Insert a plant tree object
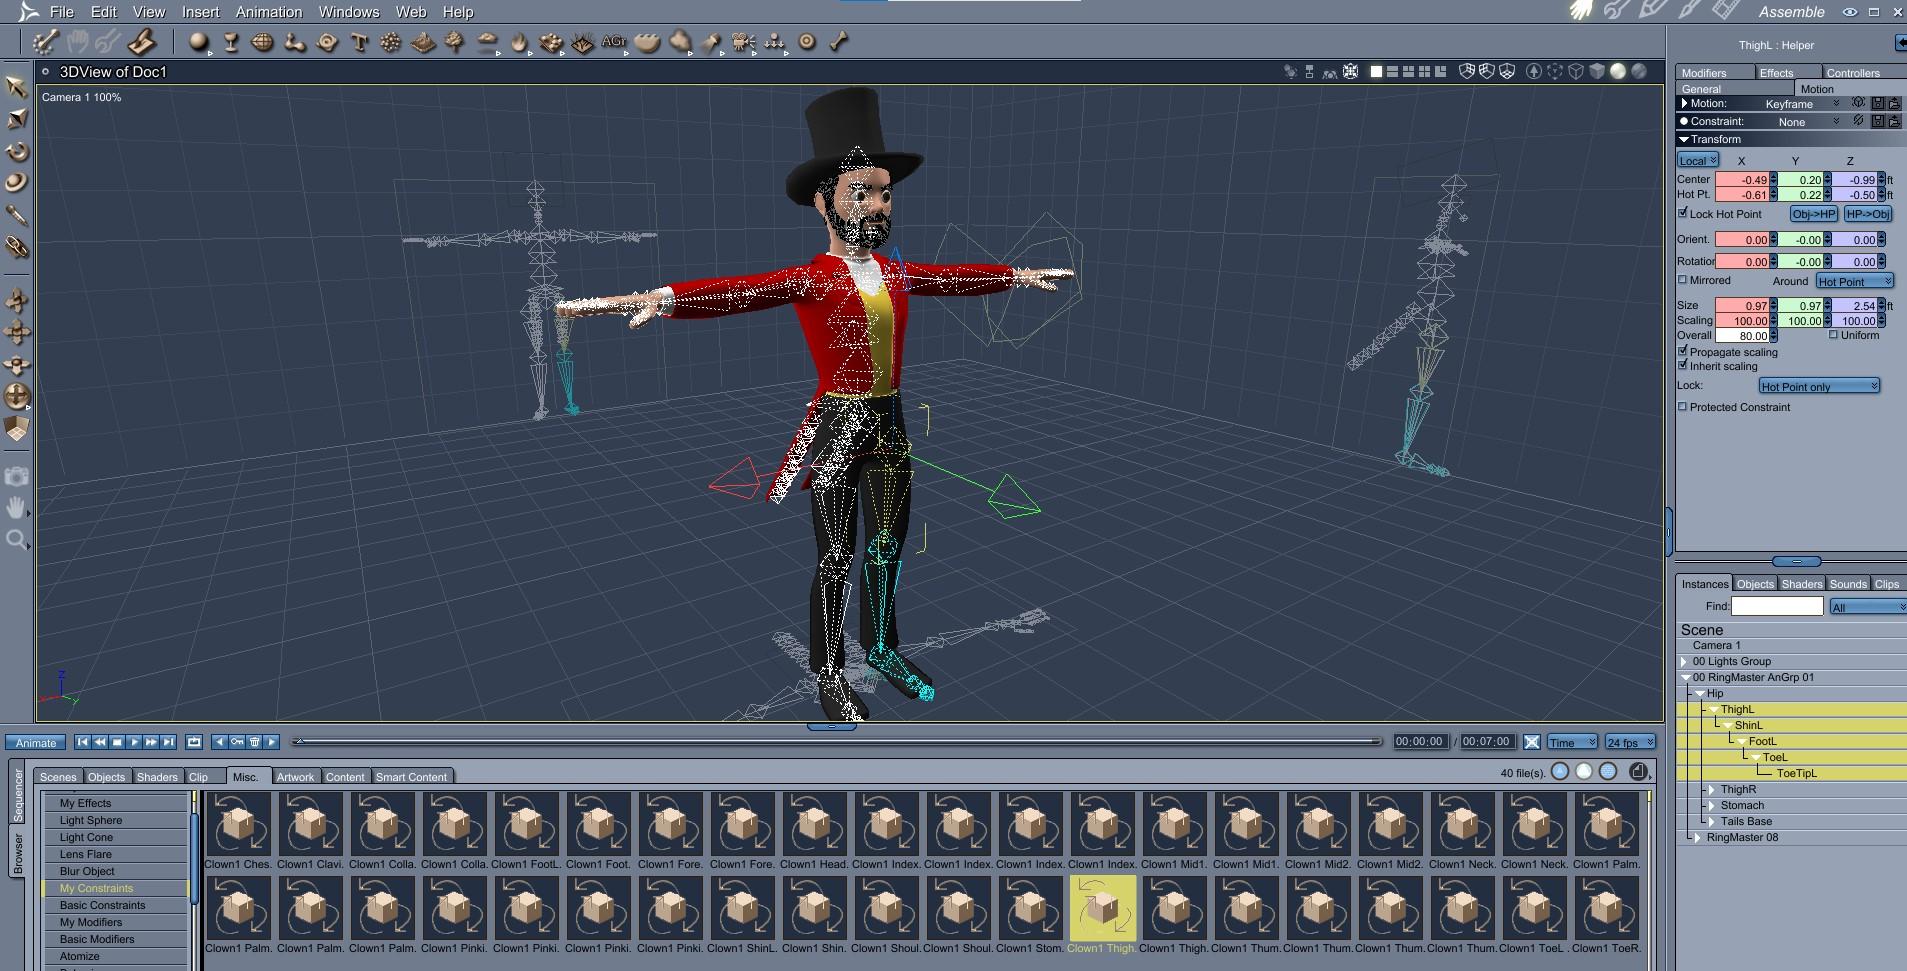 (x=455, y=42)
